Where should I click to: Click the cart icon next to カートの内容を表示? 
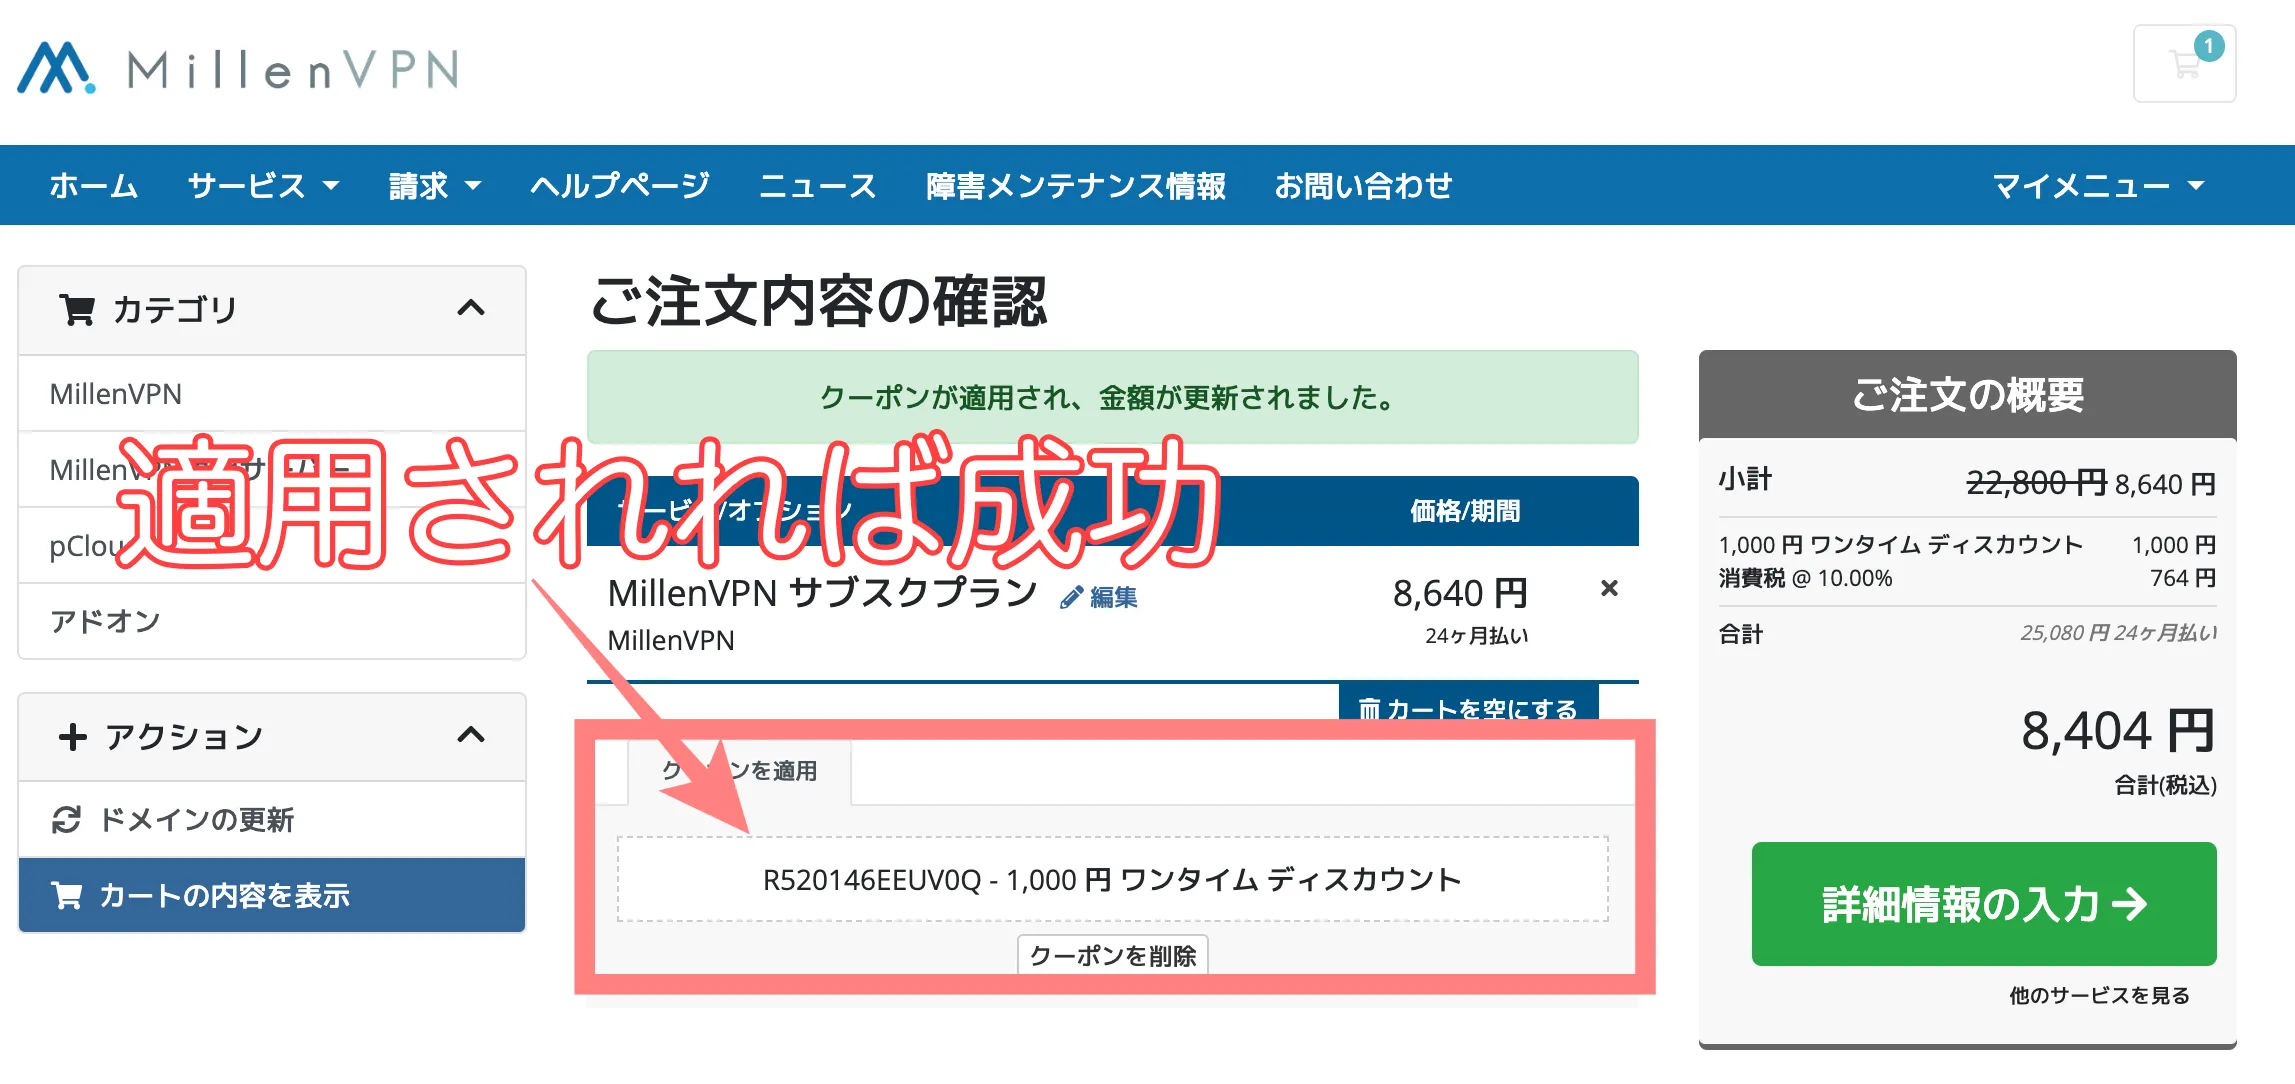[x=66, y=895]
